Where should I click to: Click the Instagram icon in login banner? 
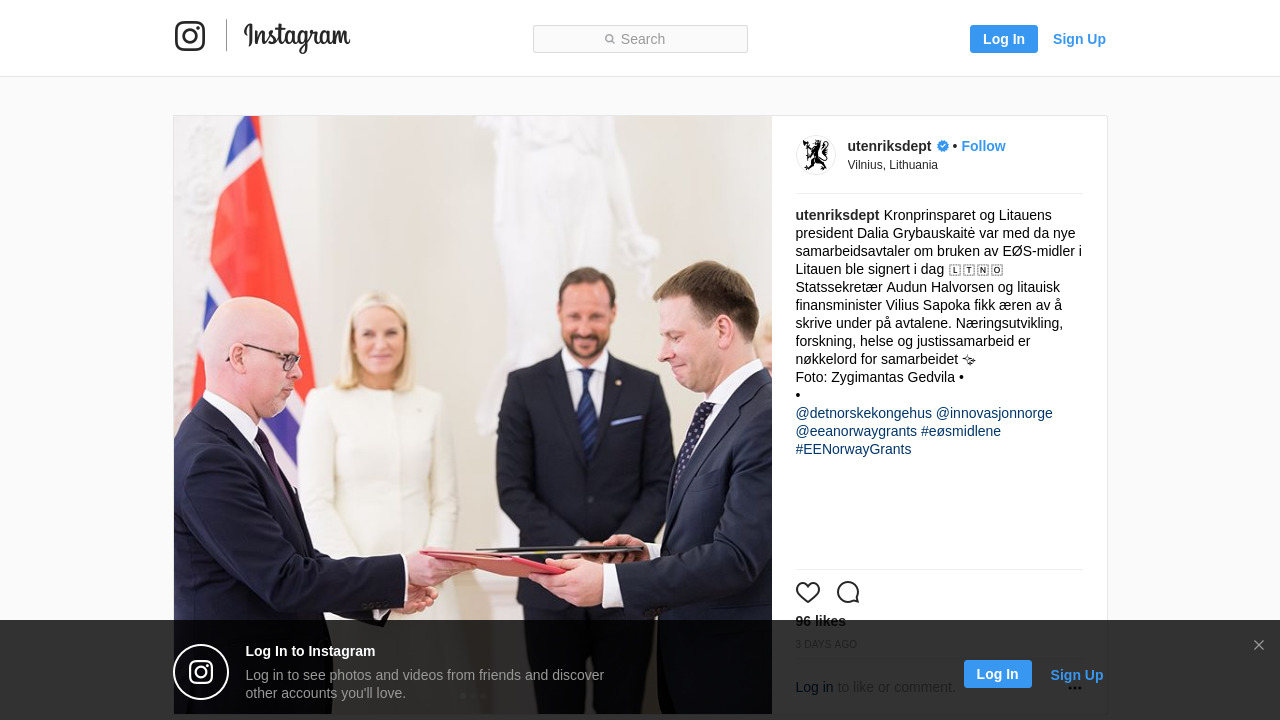[x=201, y=672]
